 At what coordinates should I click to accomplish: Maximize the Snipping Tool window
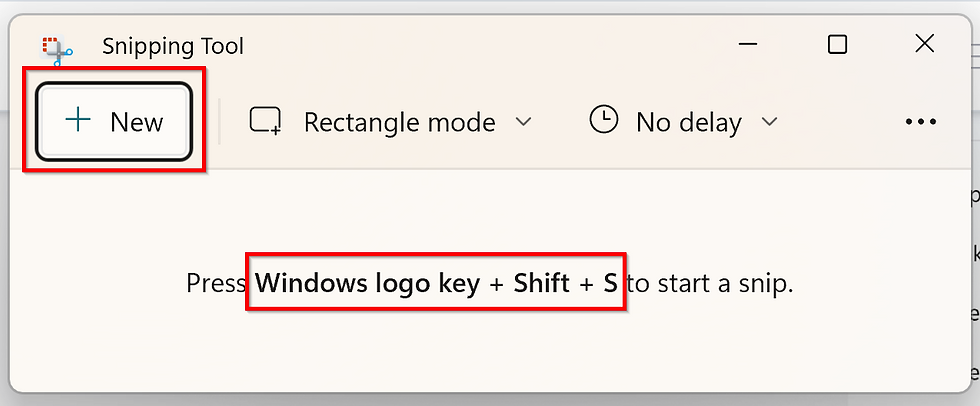[x=837, y=44]
